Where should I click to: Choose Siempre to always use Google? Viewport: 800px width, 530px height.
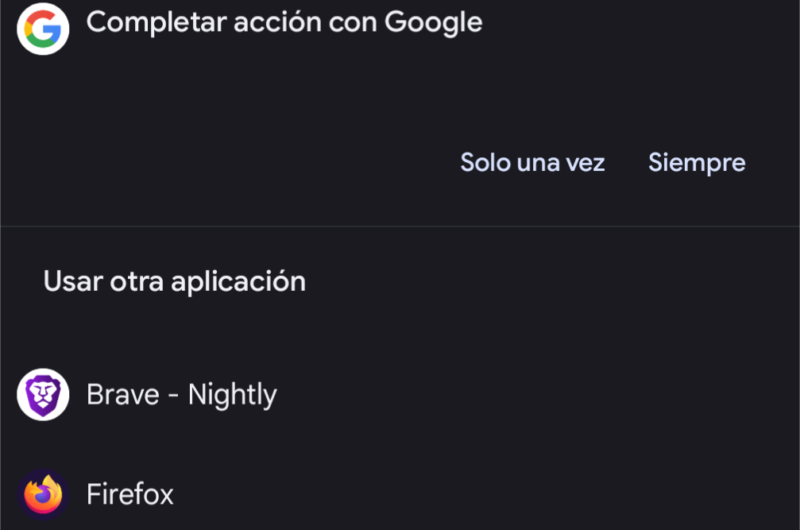(696, 163)
